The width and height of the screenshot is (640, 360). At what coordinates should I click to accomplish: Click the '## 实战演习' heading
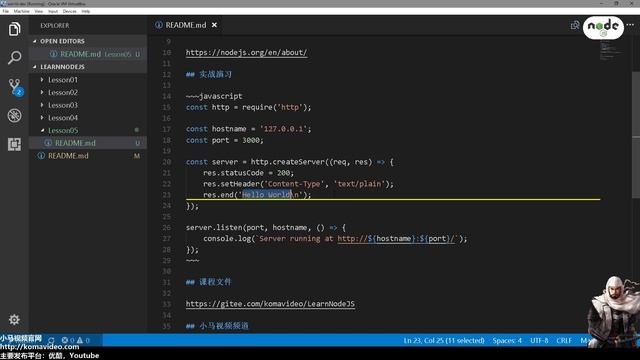pos(209,74)
